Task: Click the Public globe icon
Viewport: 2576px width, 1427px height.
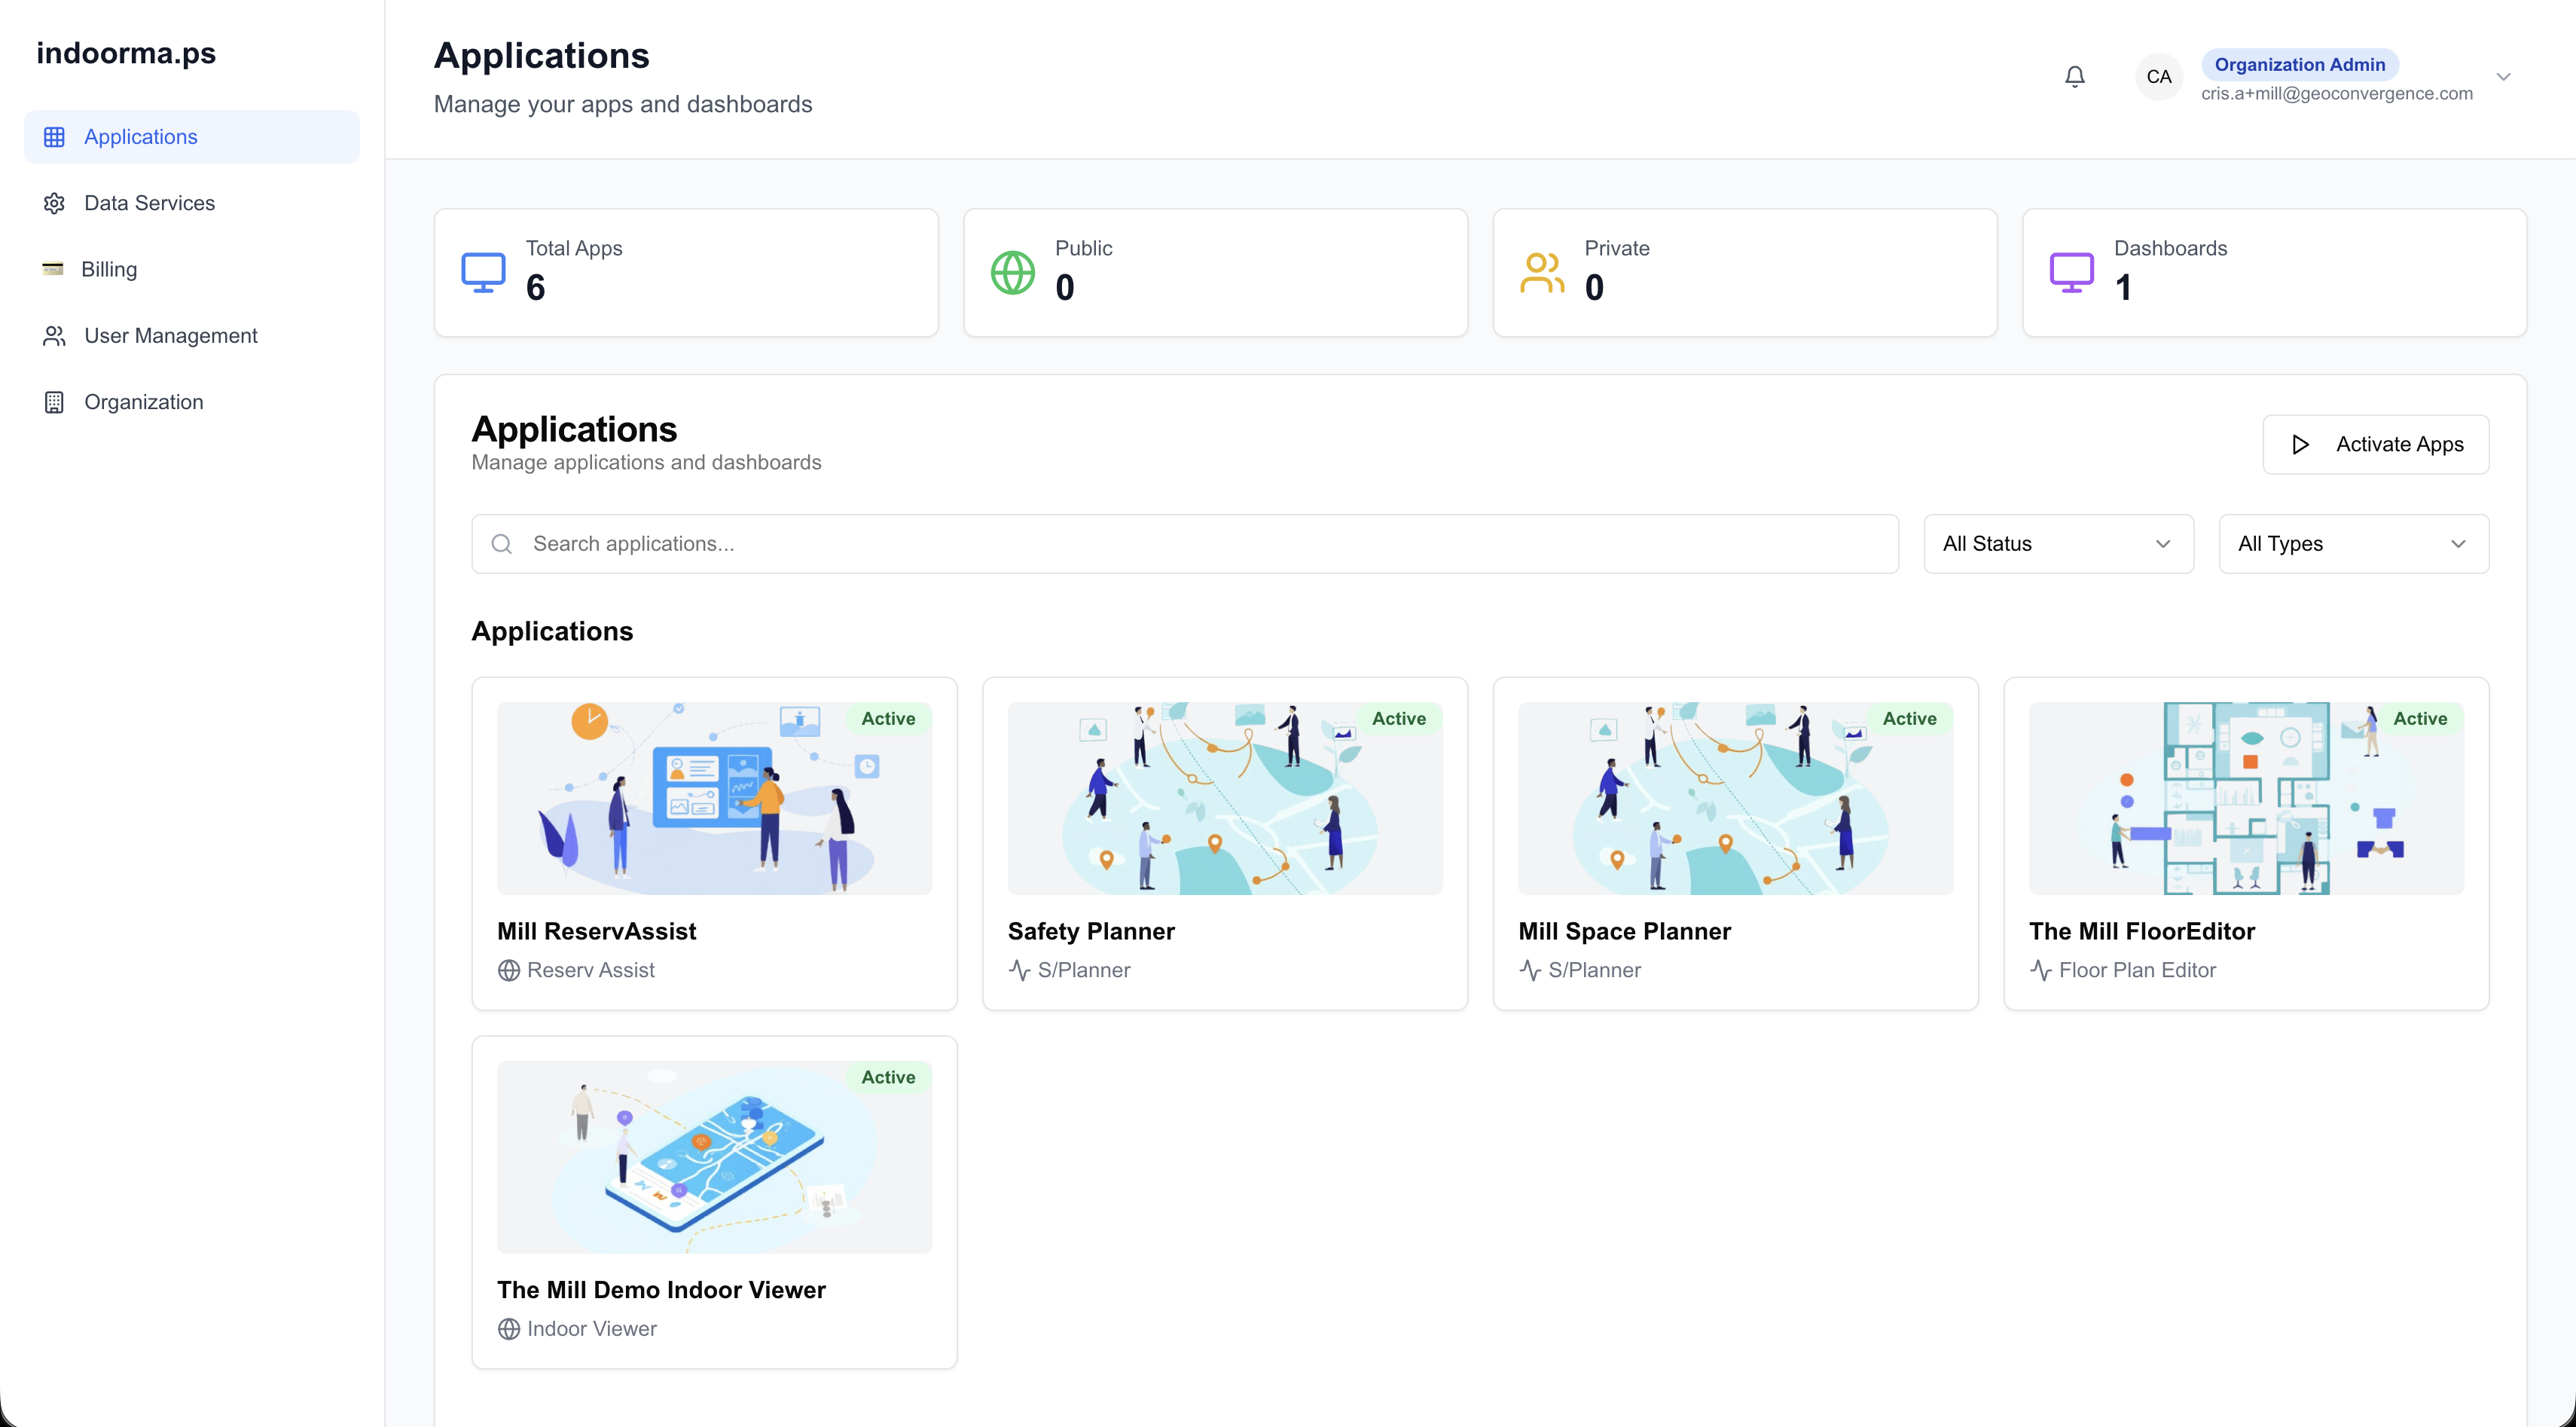Action: coord(1013,272)
